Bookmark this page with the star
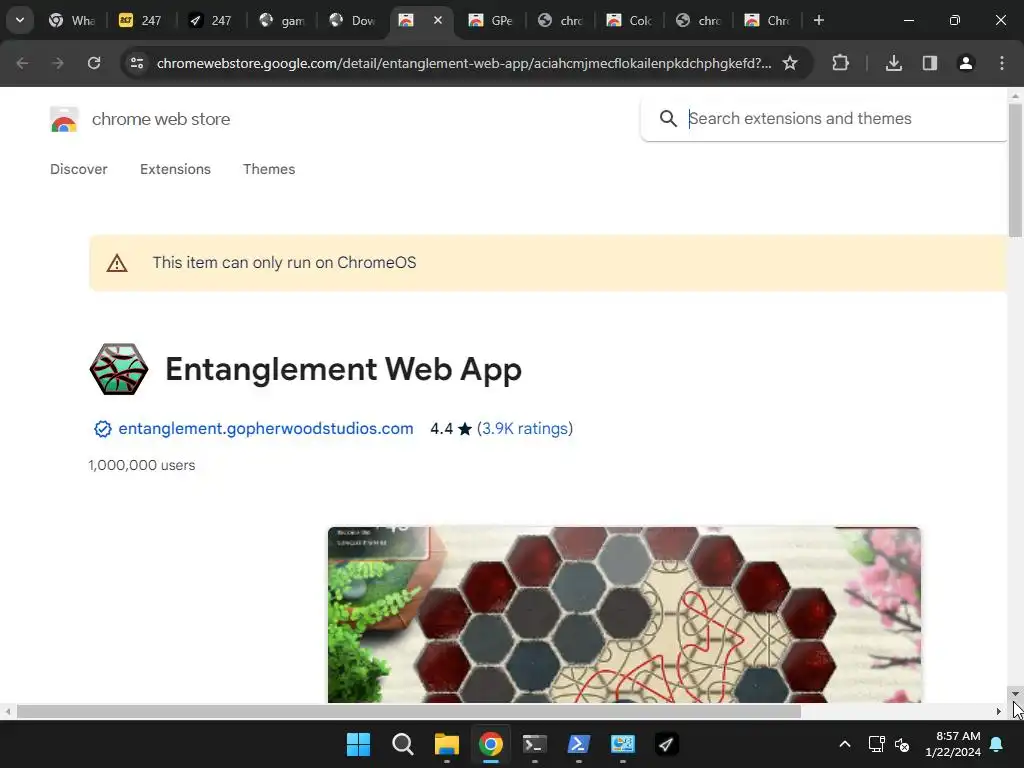 [x=790, y=63]
